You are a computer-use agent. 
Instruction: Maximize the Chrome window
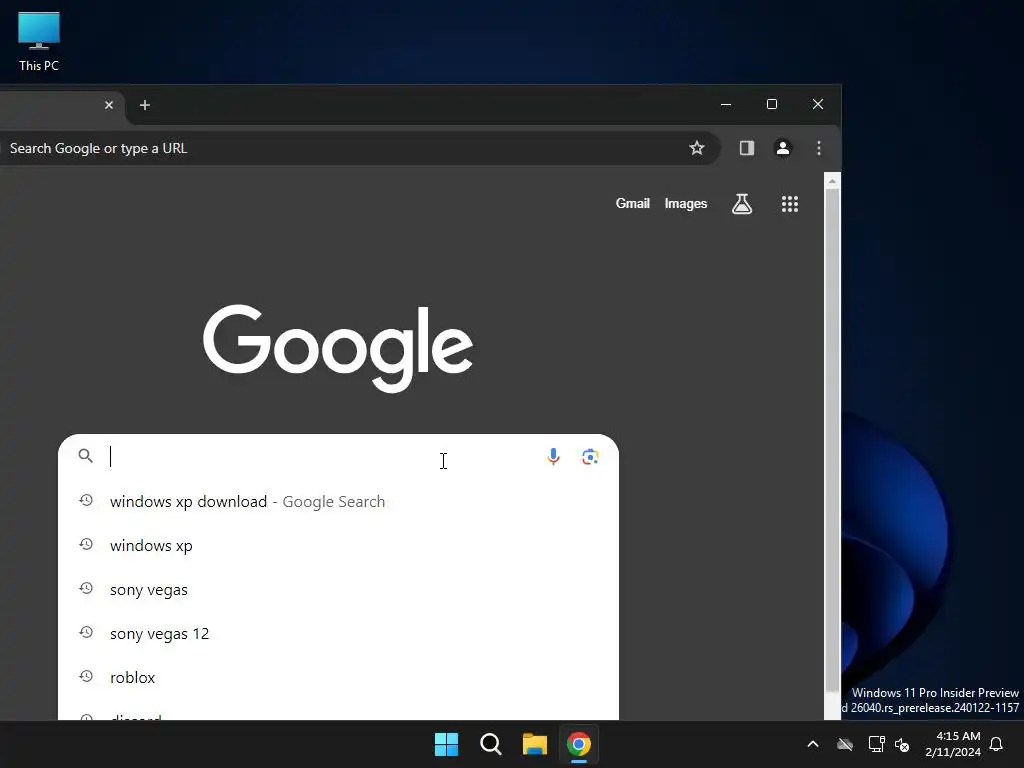tap(771, 104)
